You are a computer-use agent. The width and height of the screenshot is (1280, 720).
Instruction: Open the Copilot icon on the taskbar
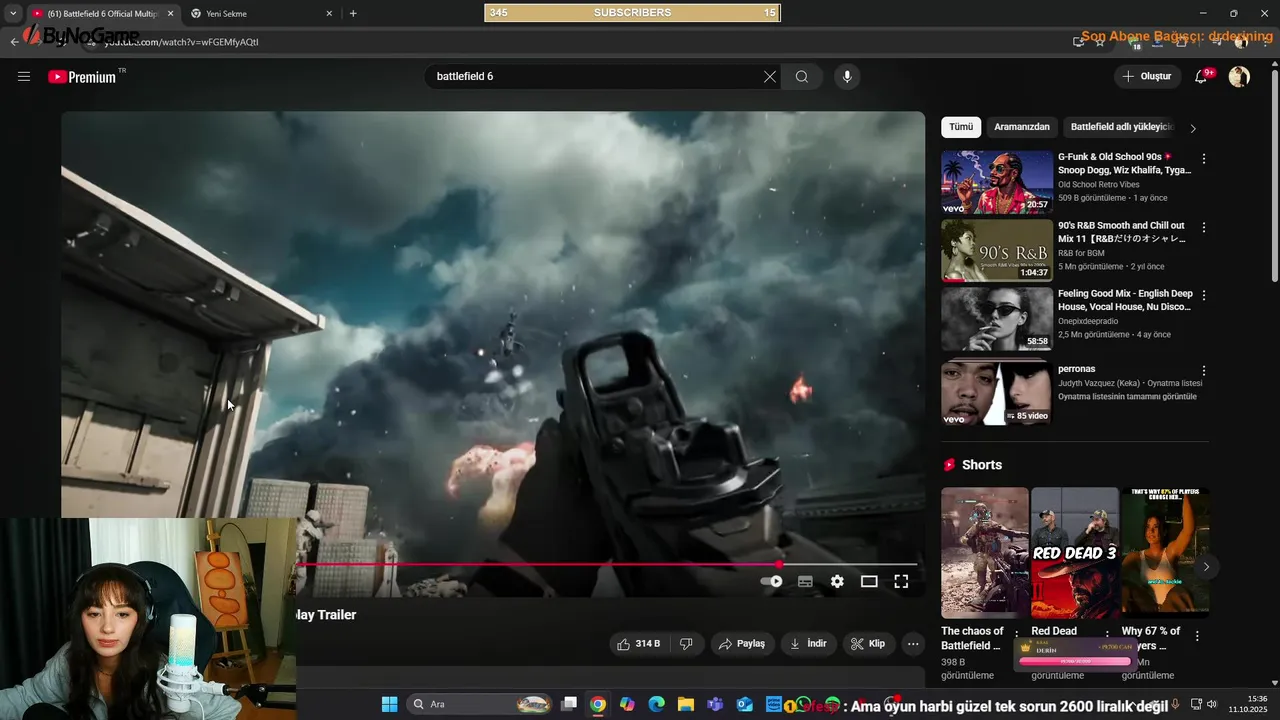[627, 705]
